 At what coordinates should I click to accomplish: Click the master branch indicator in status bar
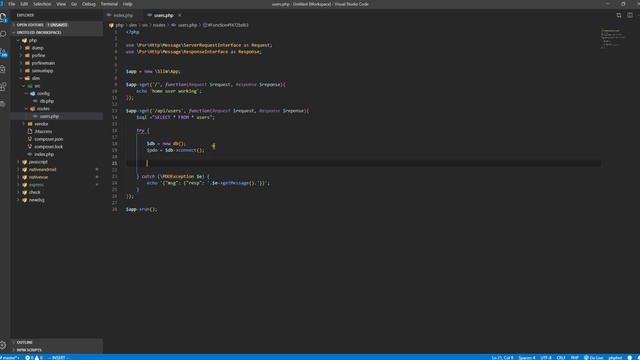[10, 358]
